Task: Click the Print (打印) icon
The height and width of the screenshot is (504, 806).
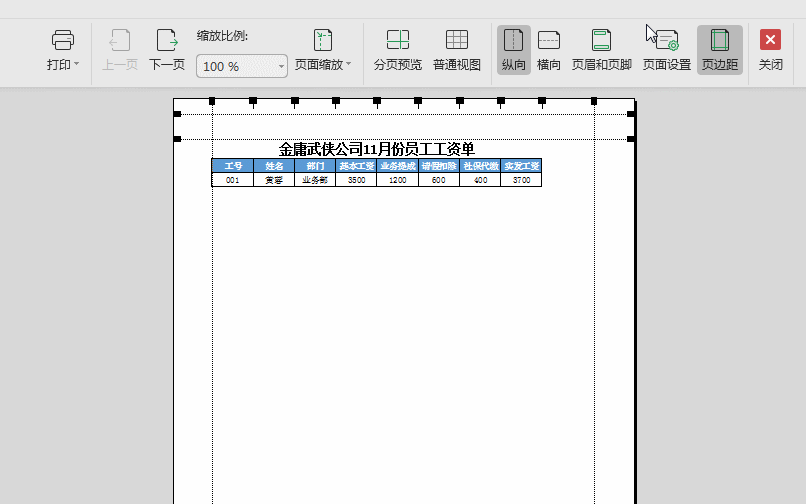Action: pyautogui.click(x=63, y=40)
